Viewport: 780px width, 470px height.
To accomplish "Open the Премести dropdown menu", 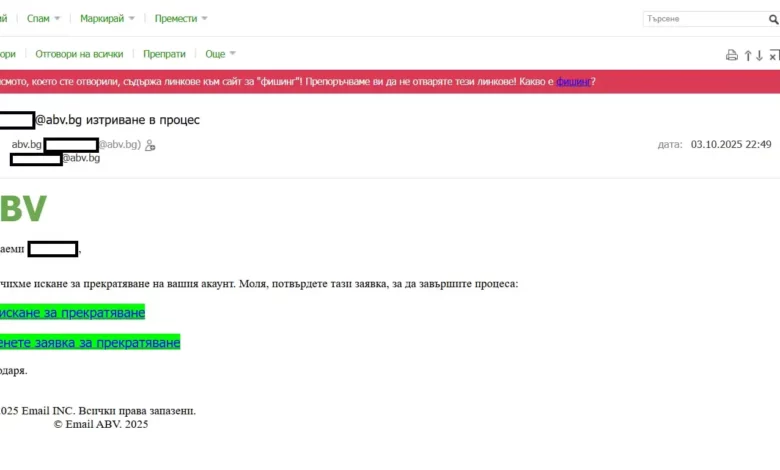I will click(x=181, y=18).
